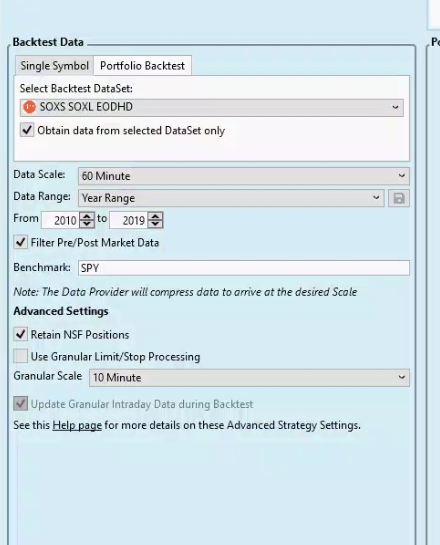Image resolution: width=440 pixels, height=545 pixels.
Task: Expand the Granular Scale 10 Minute dropdown
Action: [x=249, y=377]
